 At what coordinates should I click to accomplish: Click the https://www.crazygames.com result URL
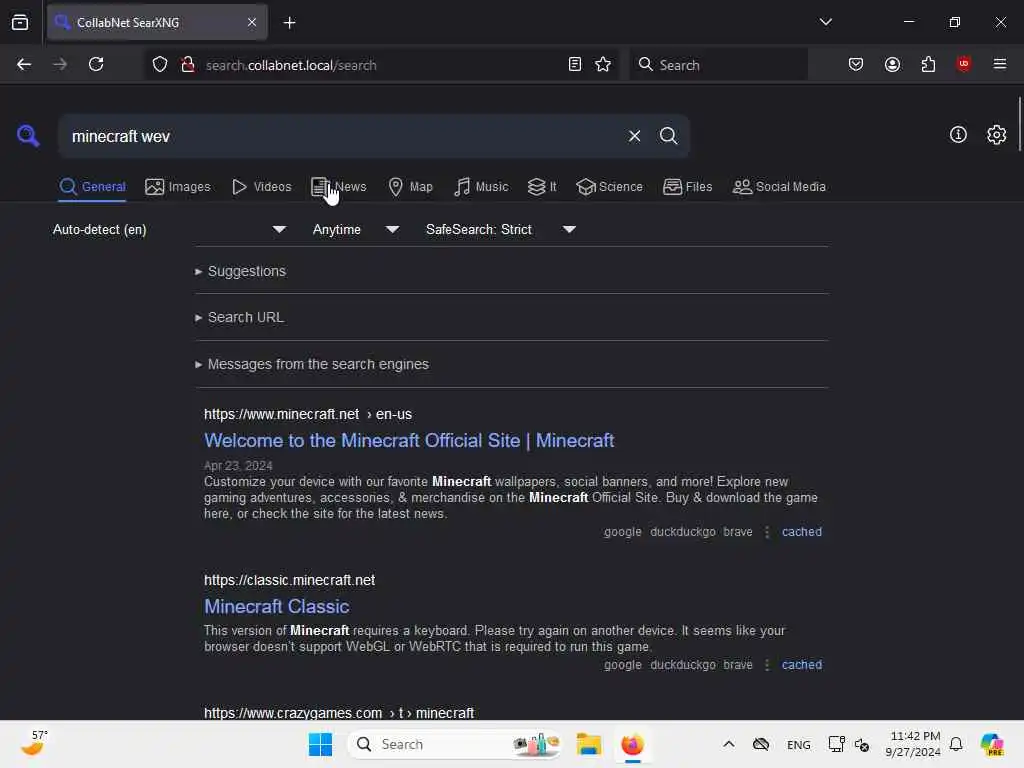click(339, 713)
